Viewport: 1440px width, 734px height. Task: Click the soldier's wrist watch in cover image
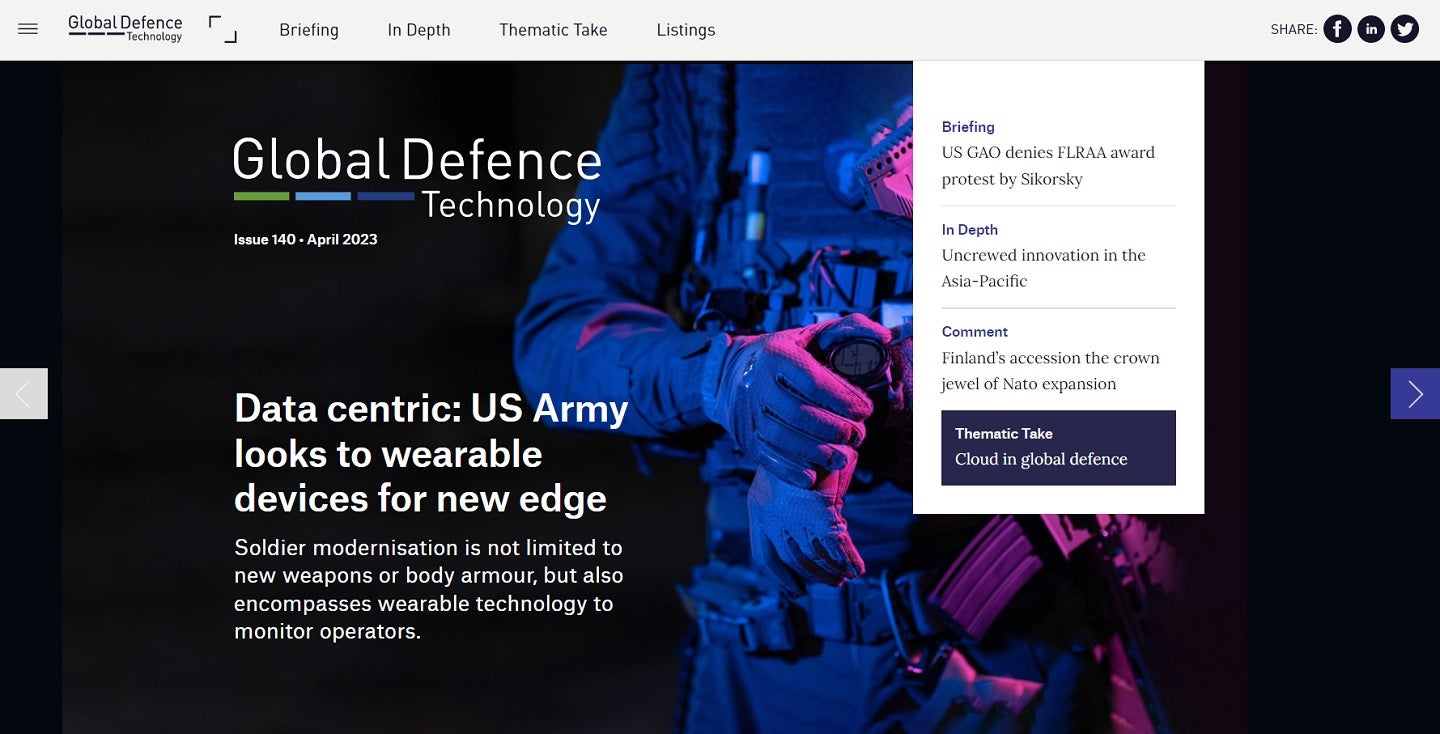click(x=859, y=354)
